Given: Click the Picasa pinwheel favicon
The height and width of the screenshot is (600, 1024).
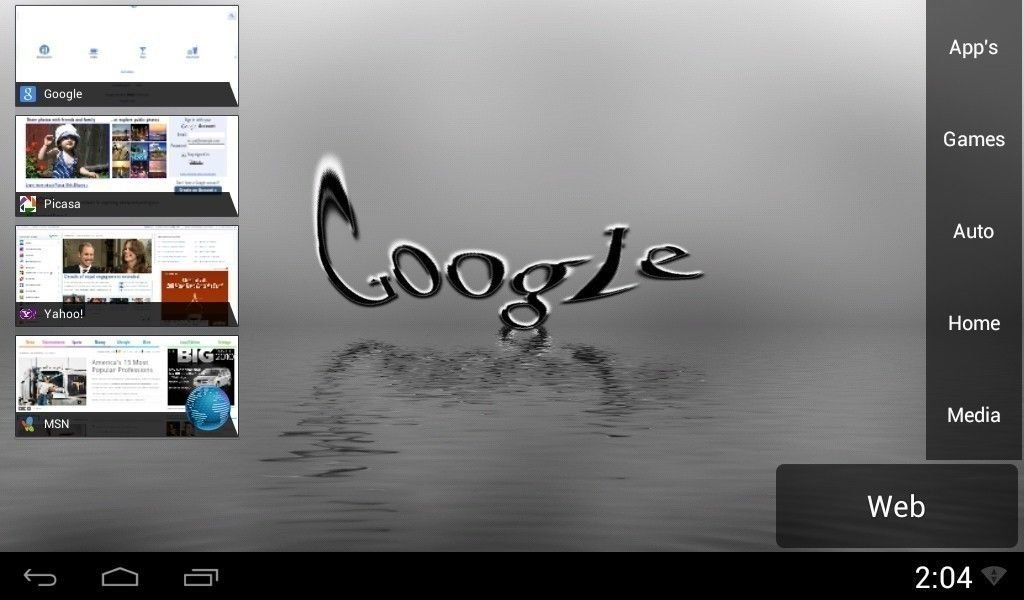Looking at the screenshot, I should click(x=27, y=204).
